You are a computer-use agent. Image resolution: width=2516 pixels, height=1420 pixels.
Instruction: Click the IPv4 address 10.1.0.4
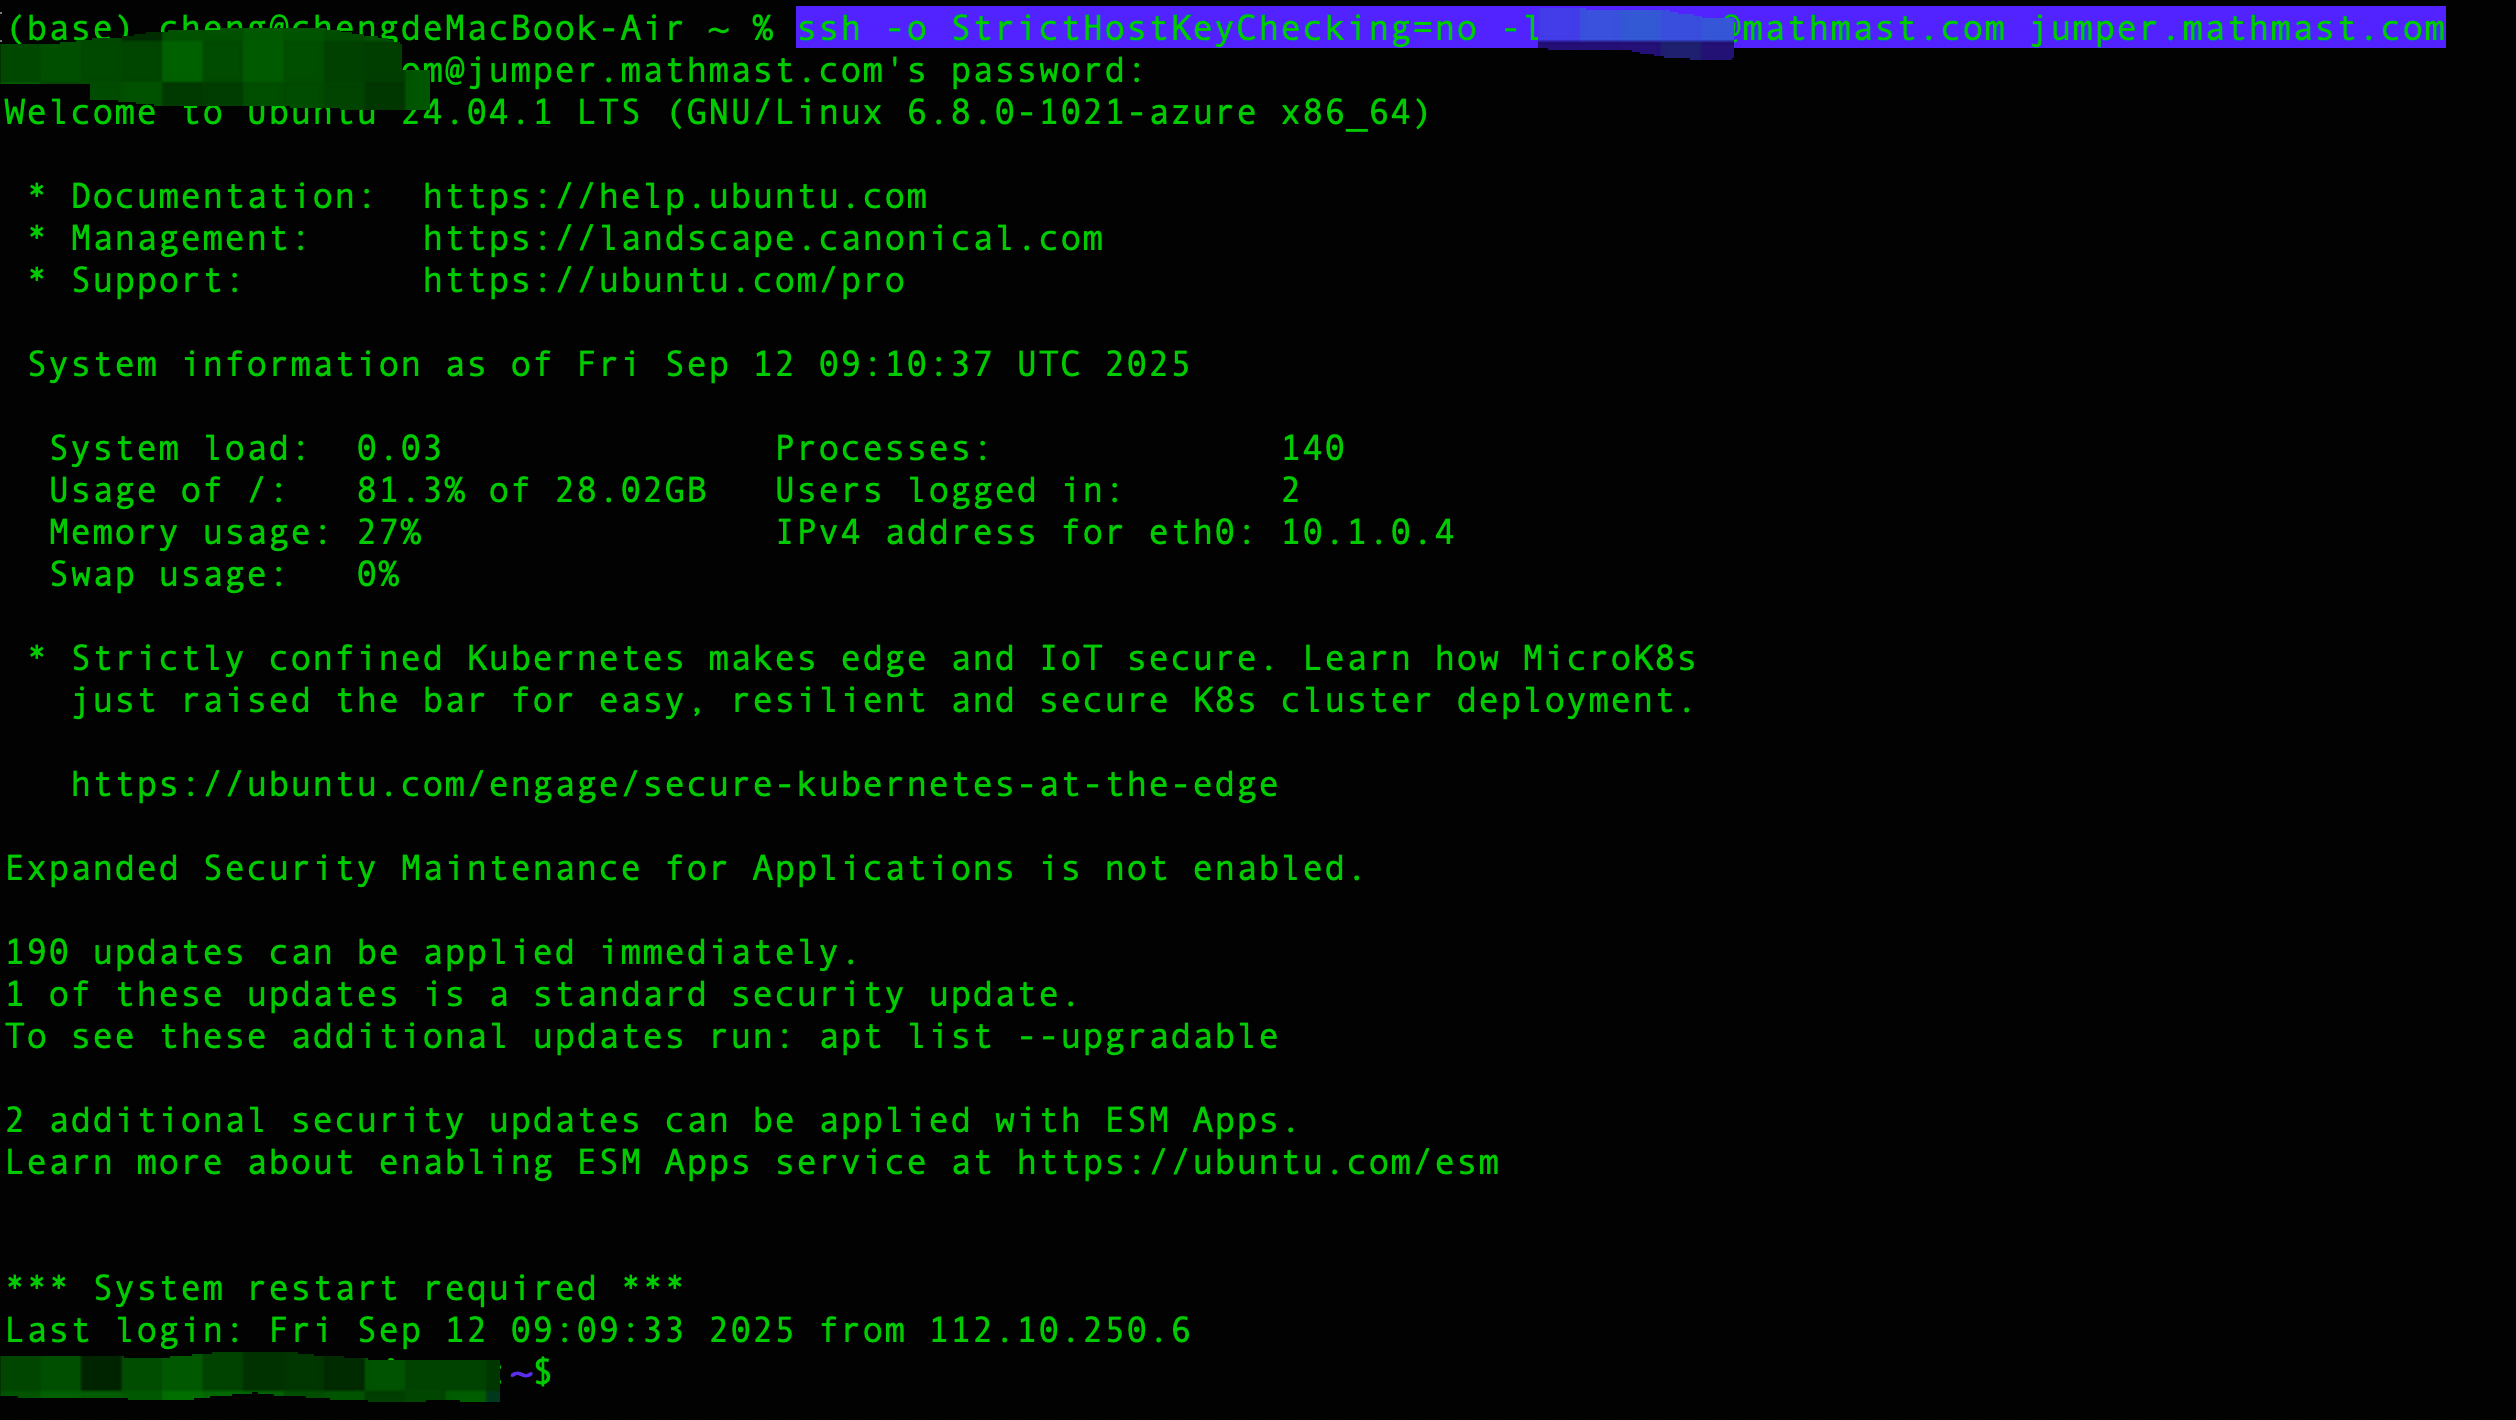point(1367,533)
